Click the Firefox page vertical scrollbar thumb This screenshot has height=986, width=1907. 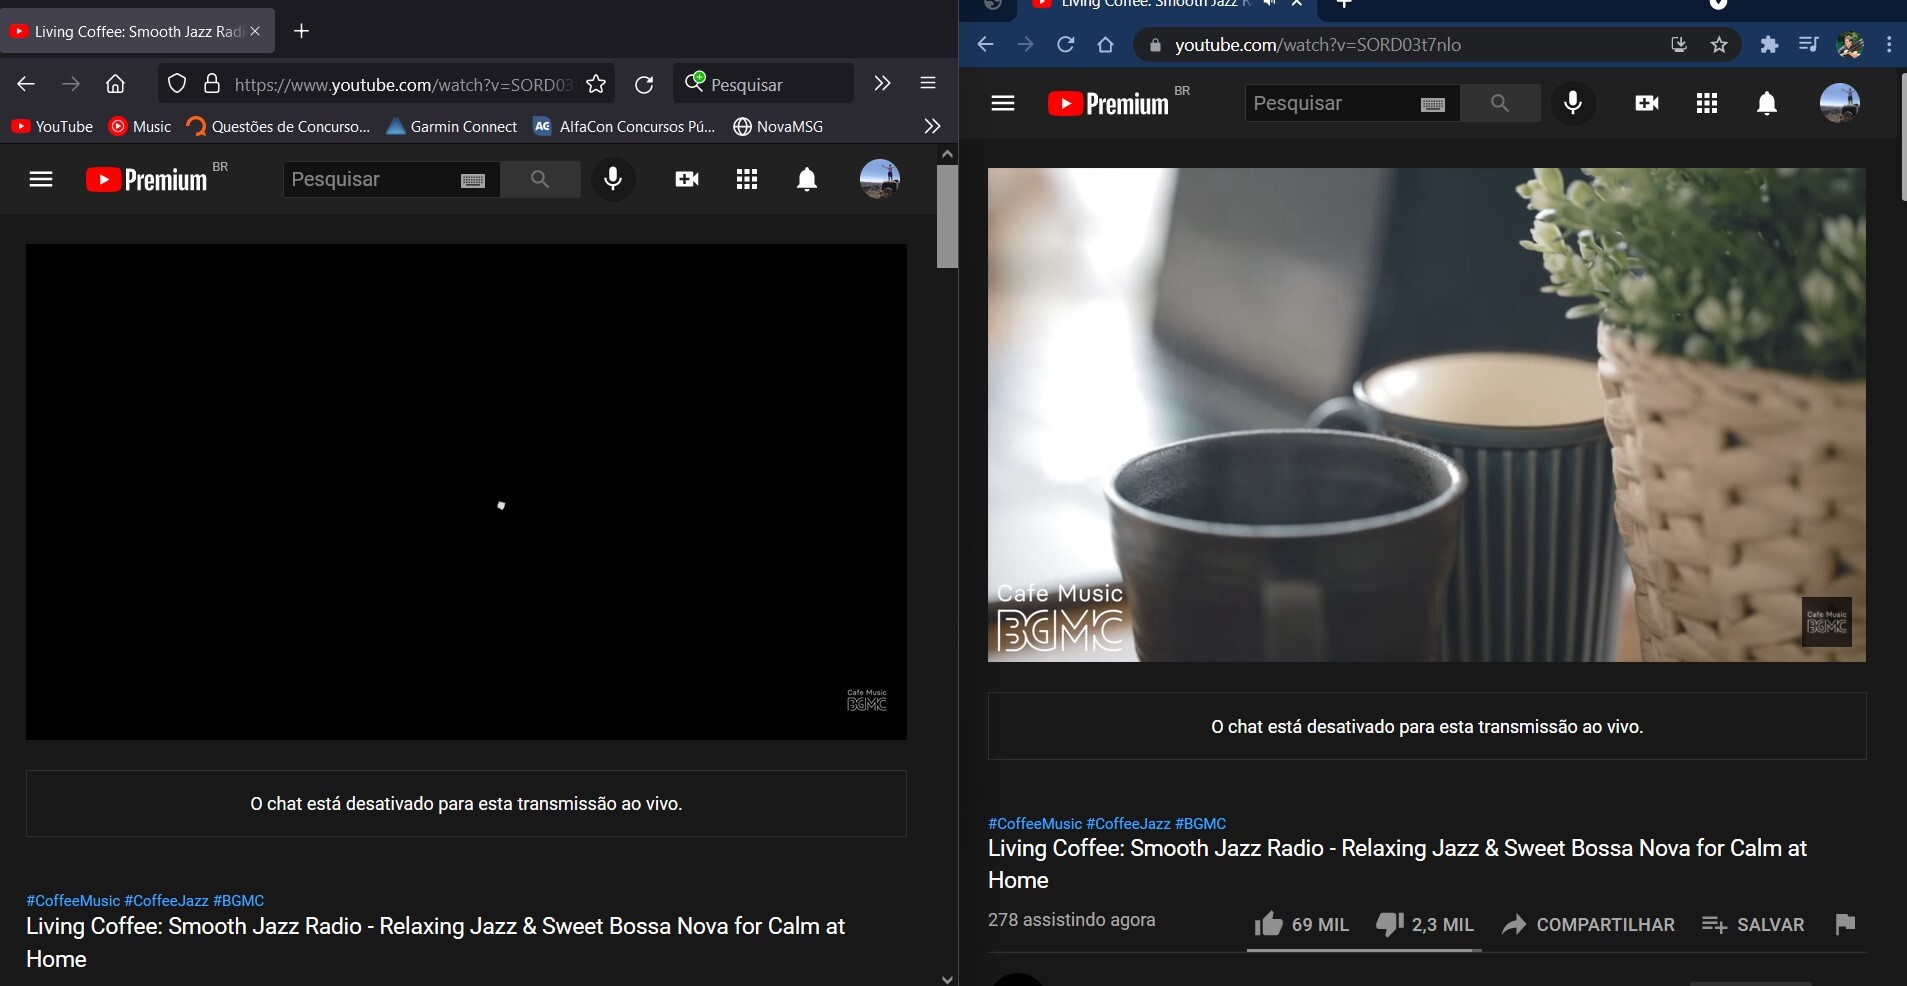947,216
